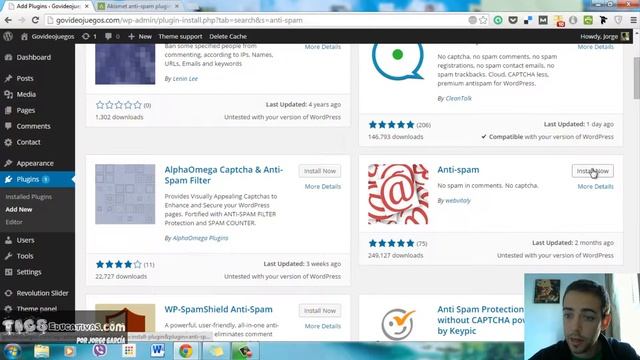The height and width of the screenshot is (360, 640).
Task: Open the plugin Editor submenu link
Action: pos(14,222)
